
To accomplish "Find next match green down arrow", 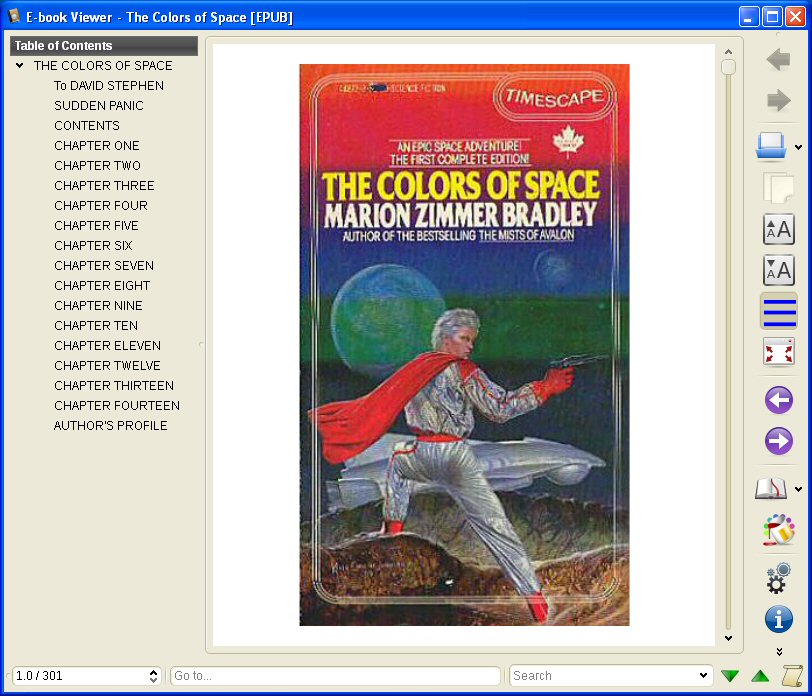I will click(730, 676).
